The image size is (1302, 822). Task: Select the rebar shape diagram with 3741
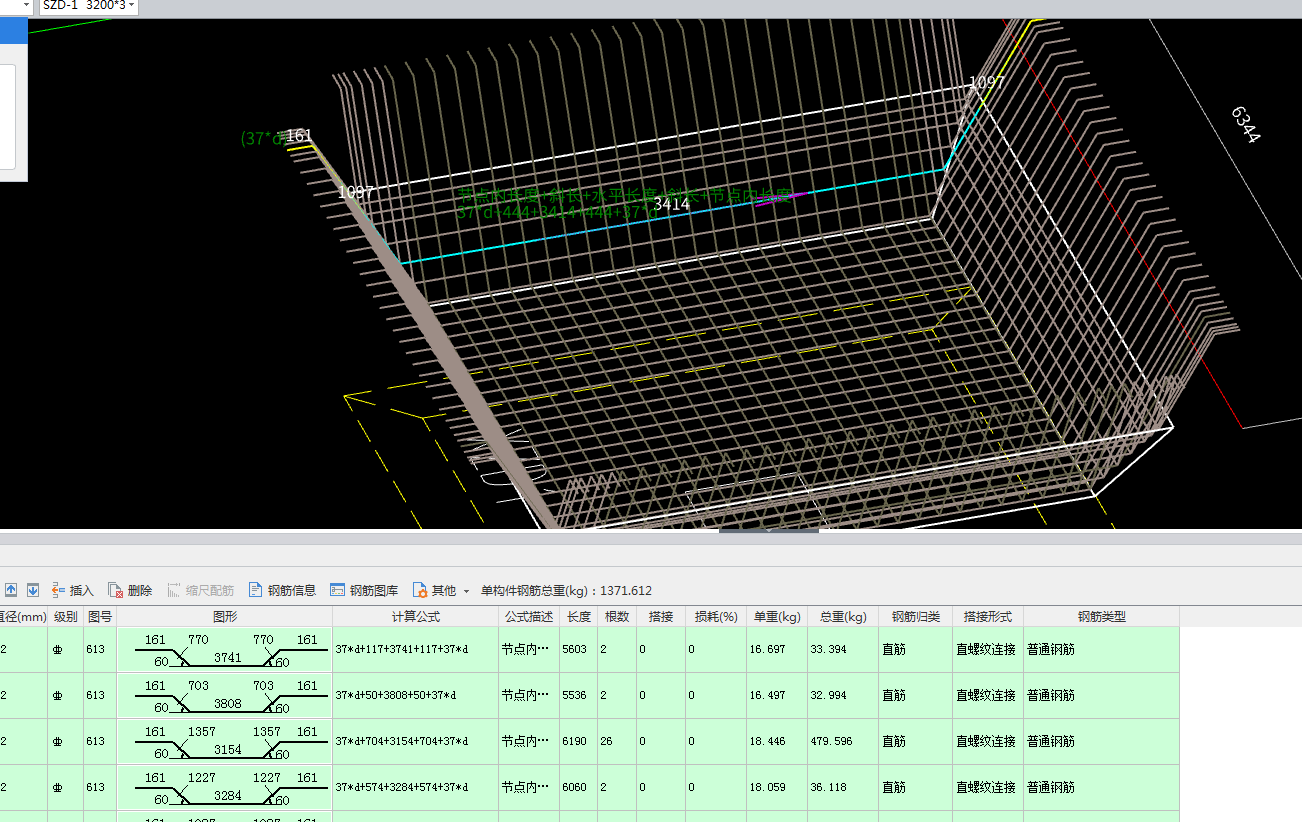click(x=225, y=650)
